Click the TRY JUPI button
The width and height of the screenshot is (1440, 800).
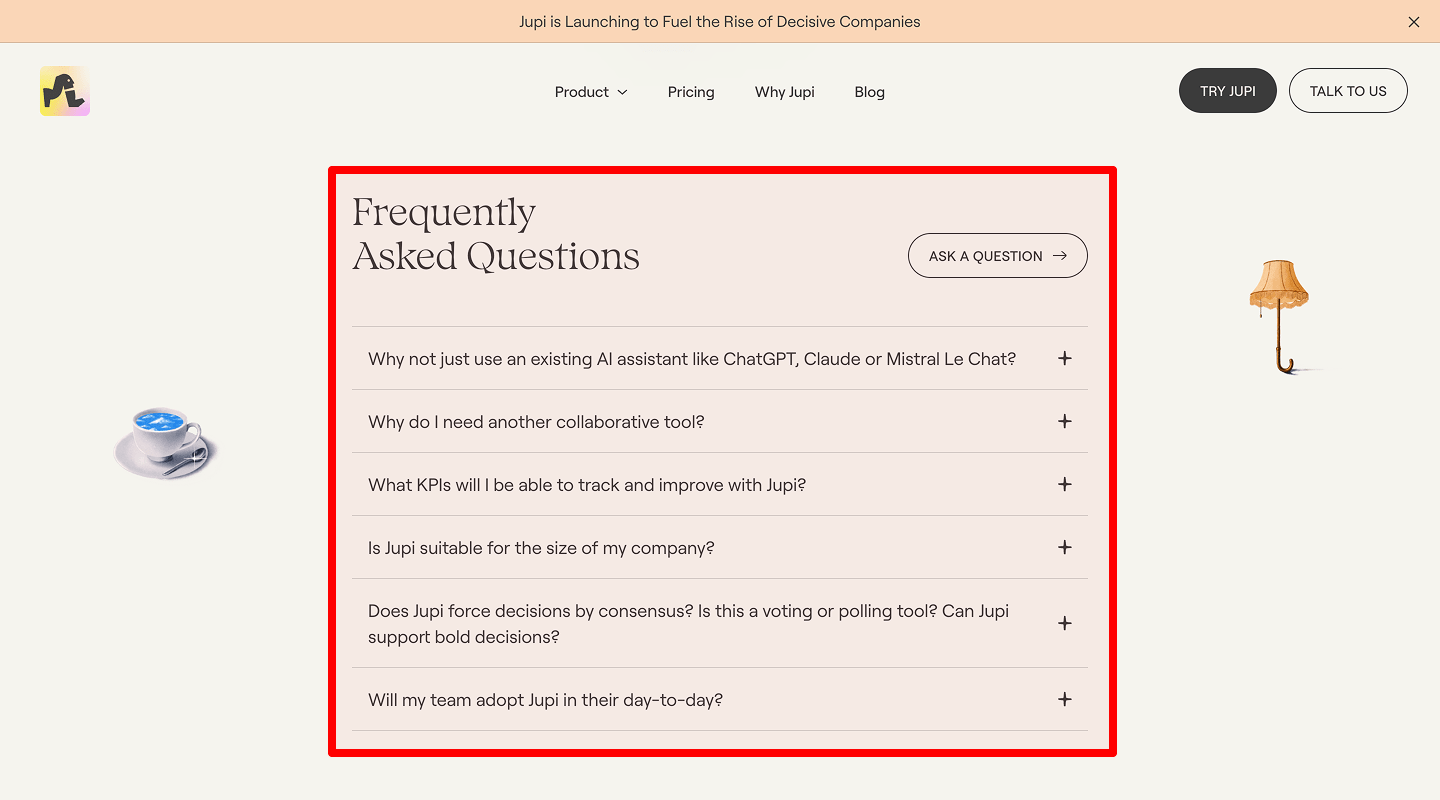pos(1227,90)
